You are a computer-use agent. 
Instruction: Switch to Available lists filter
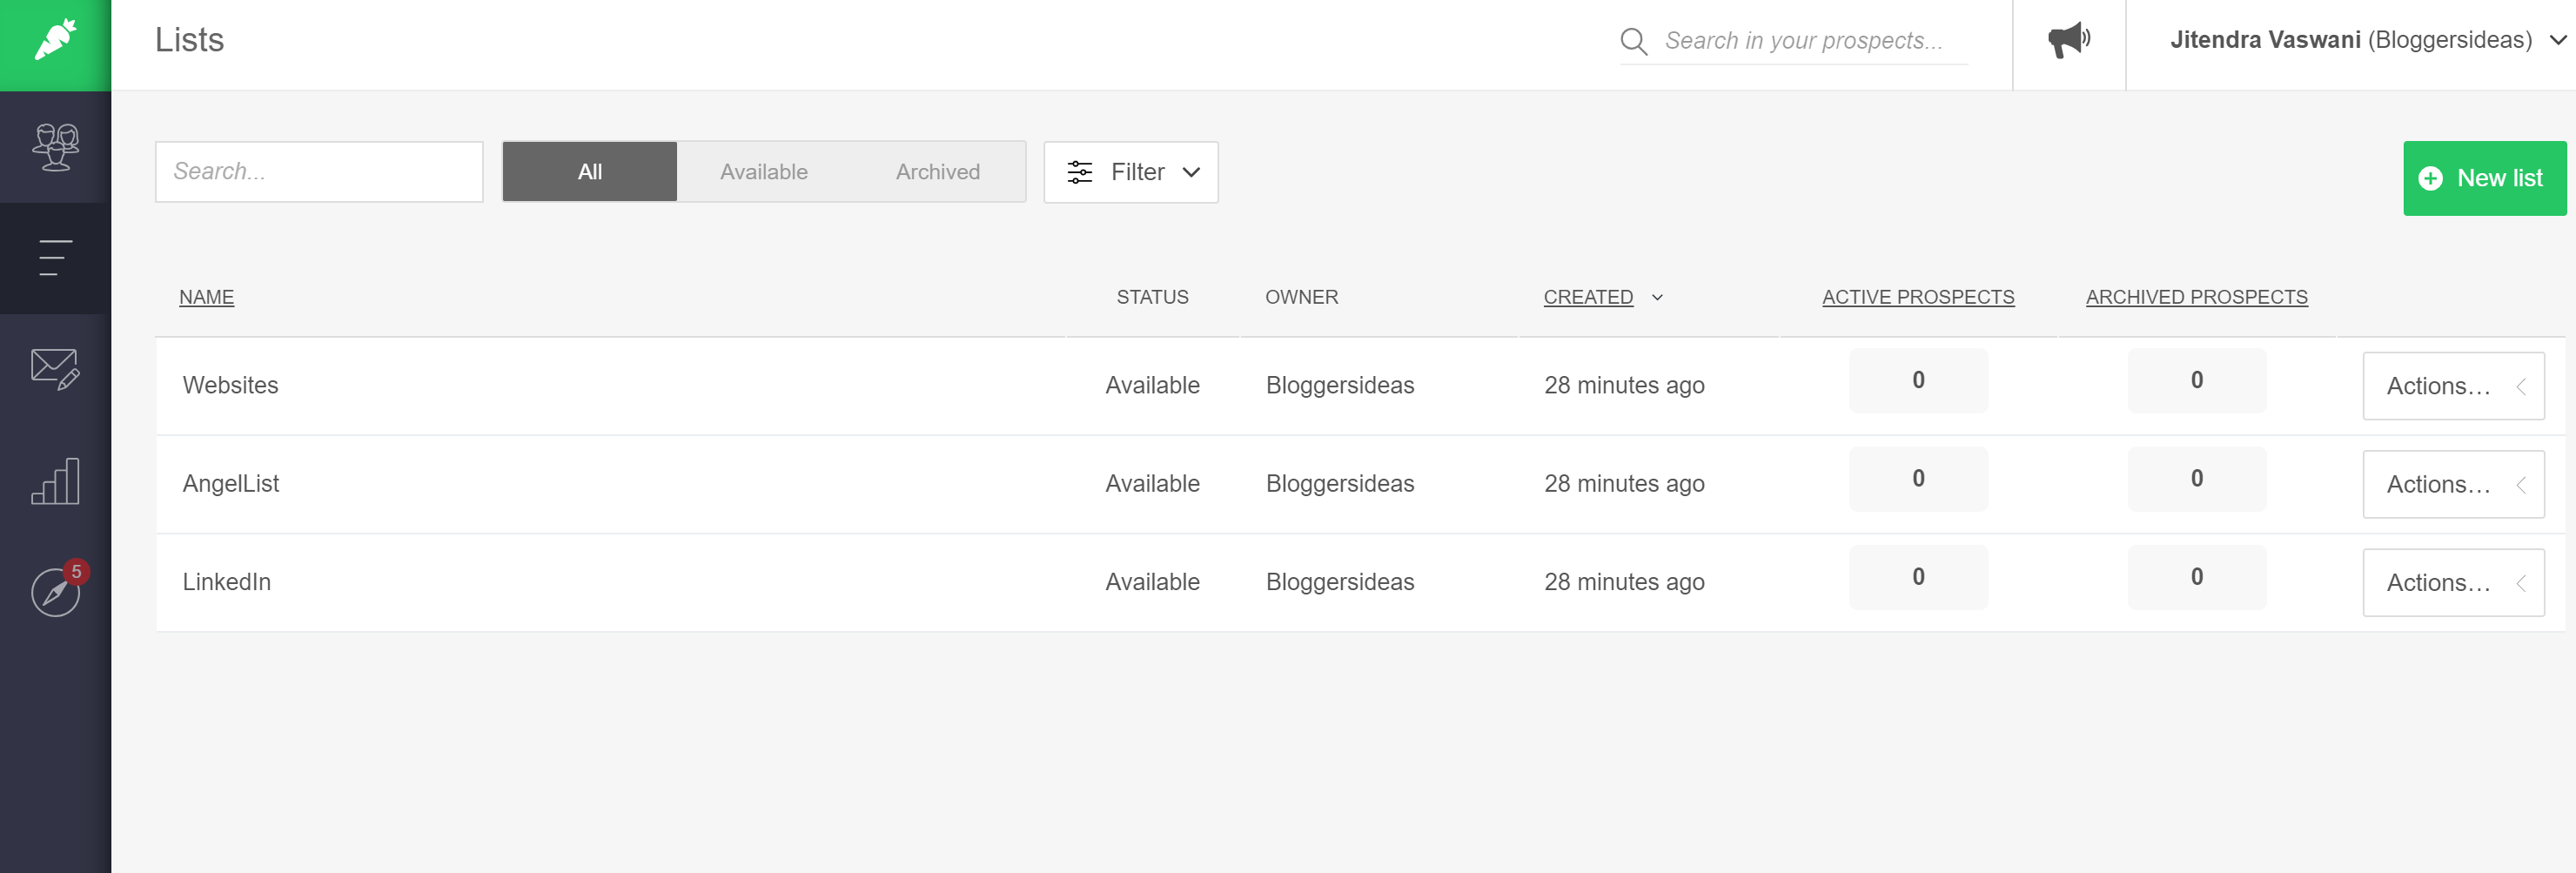point(763,172)
